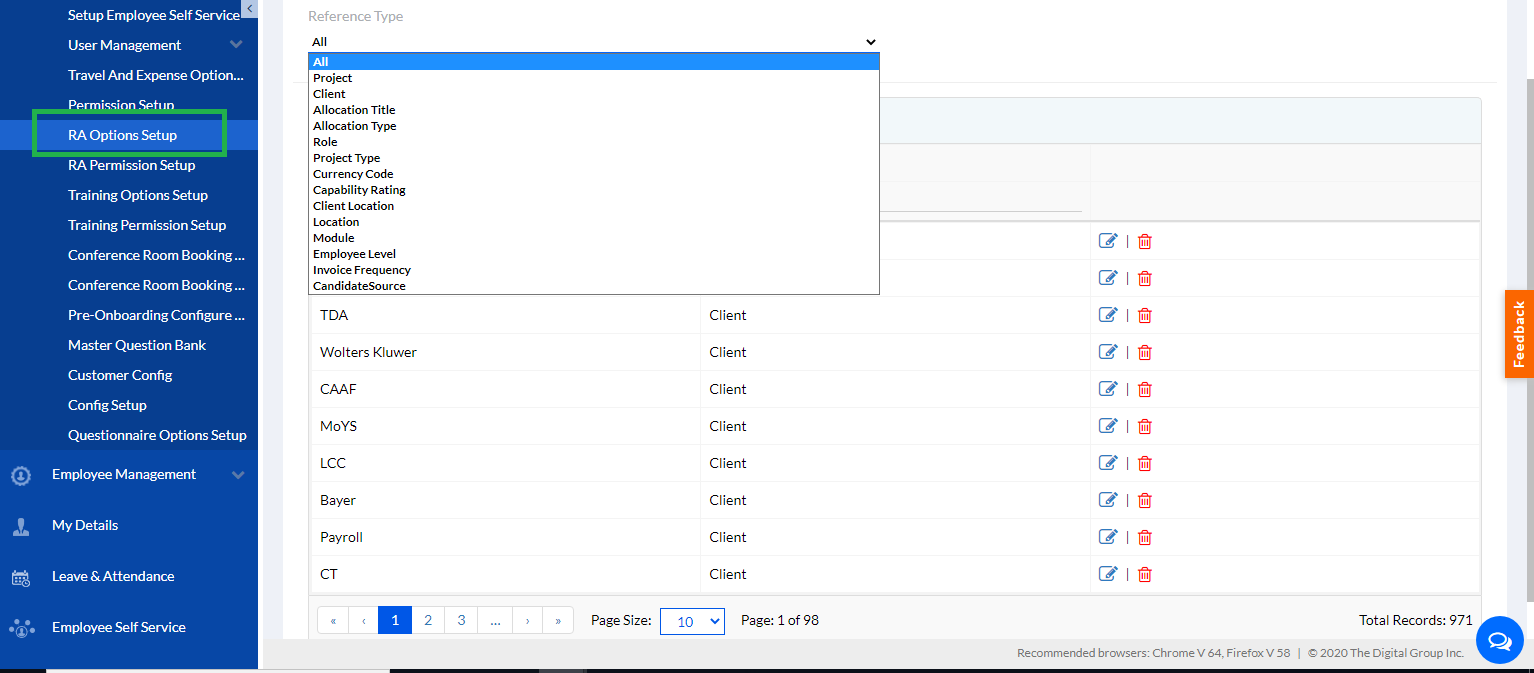Viewport: 1534px width, 673px height.
Task: Open RA Permission Setup menu item
Action: coord(131,165)
